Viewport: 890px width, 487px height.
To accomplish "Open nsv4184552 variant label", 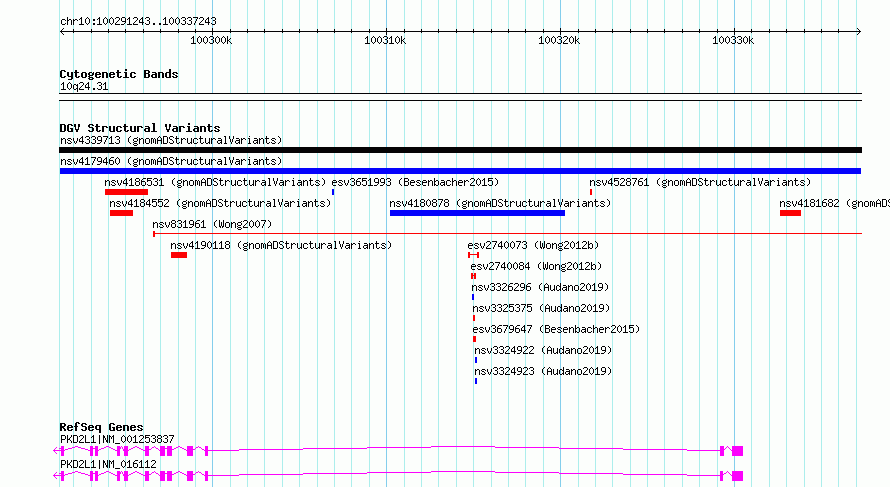I will pyautogui.click(x=220, y=203).
